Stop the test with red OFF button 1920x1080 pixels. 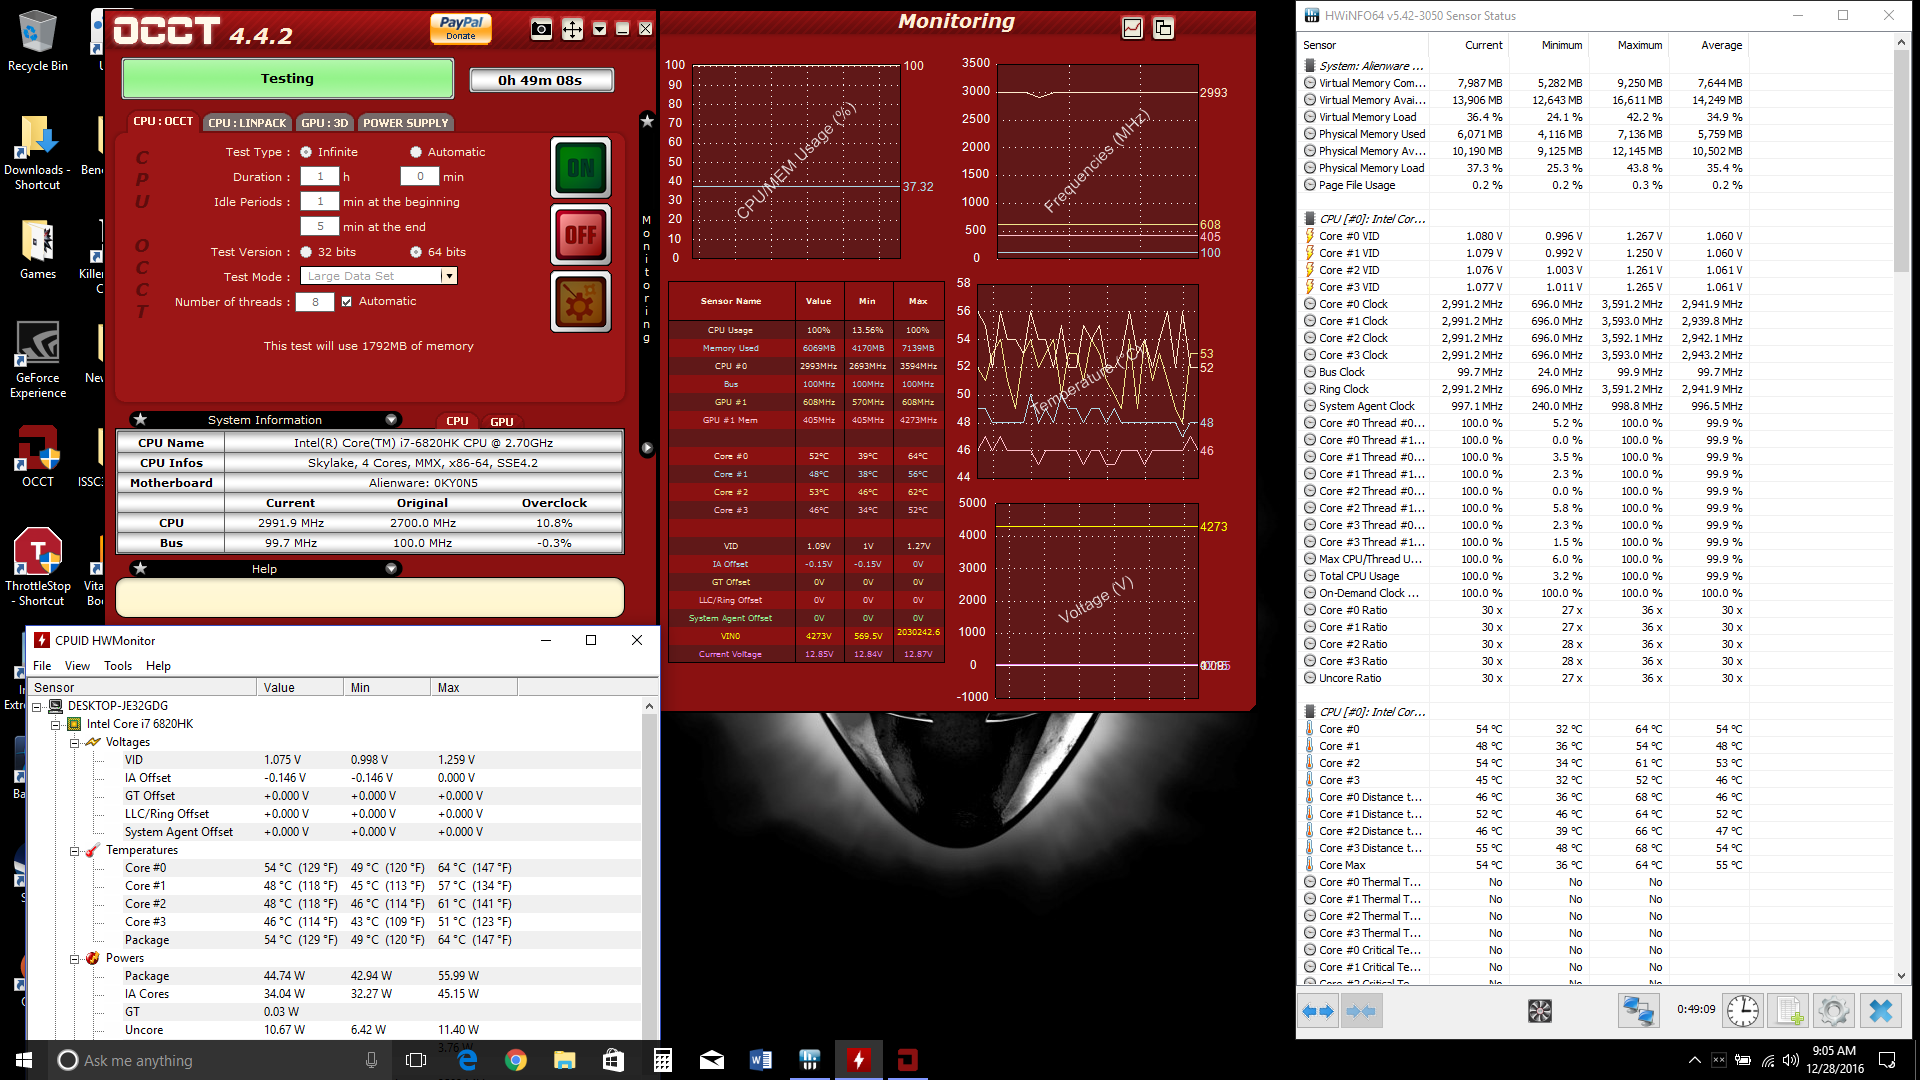point(581,235)
